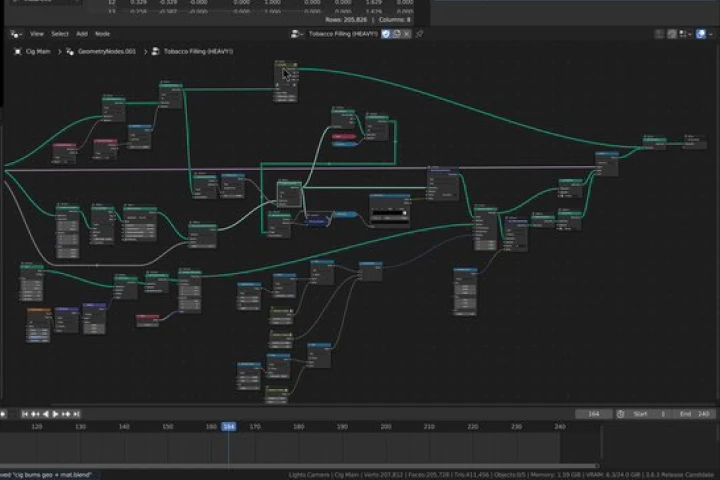
Task: Click Tris:411,456 in the status bar
Action: pos(472,475)
